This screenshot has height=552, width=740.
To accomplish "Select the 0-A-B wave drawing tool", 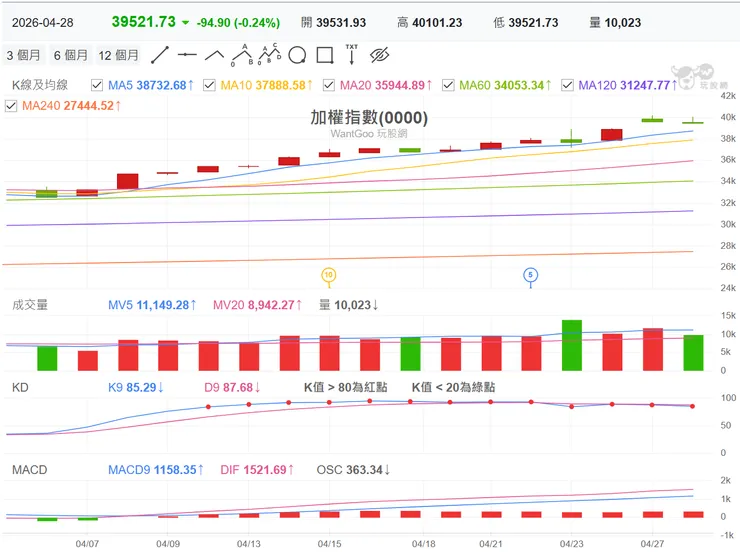I will [x=242, y=55].
